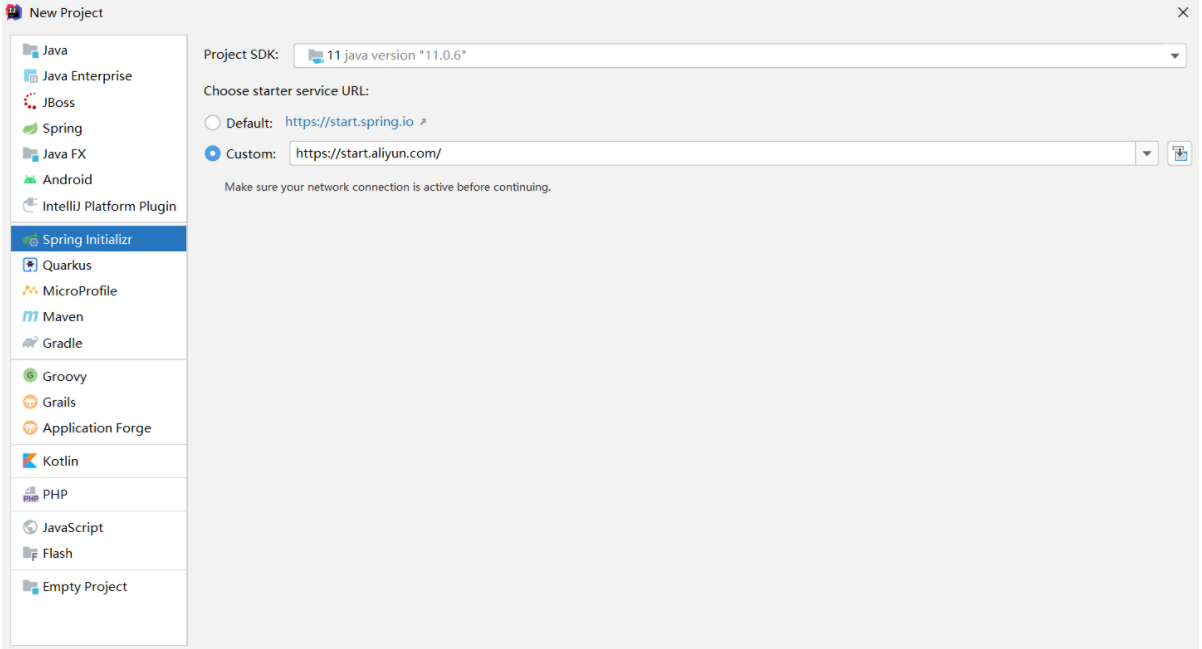1202x649 pixels.
Task: Click the Java FX folder icon
Action: point(30,154)
